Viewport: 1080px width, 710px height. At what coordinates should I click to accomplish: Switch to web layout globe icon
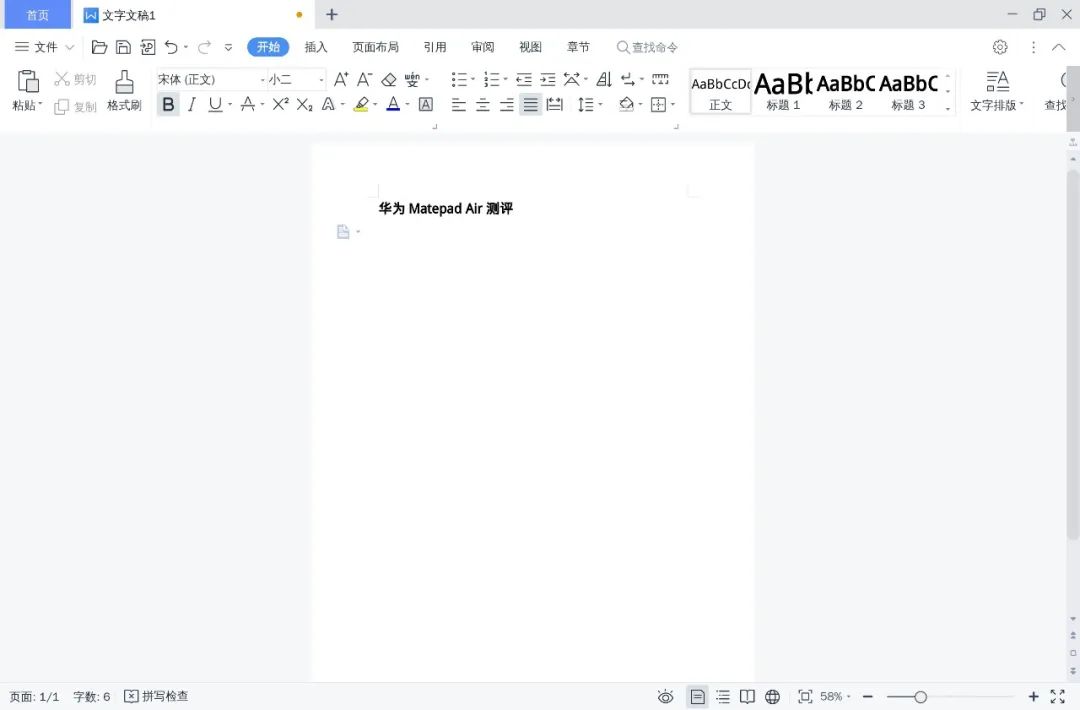773,697
